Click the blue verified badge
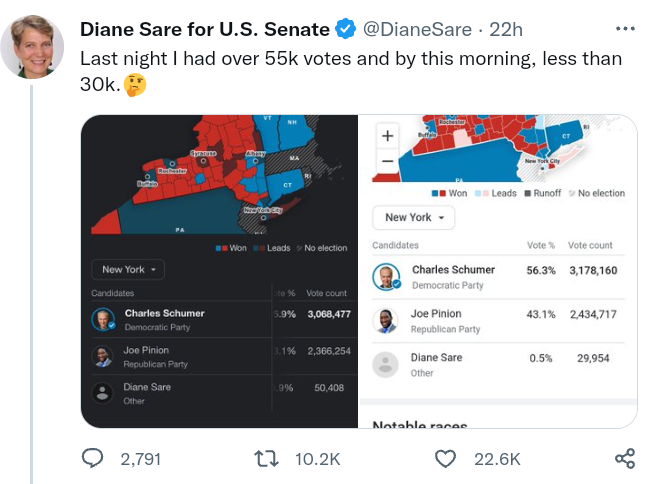The width and height of the screenshot is (650, 484). (x=345, y=30)
